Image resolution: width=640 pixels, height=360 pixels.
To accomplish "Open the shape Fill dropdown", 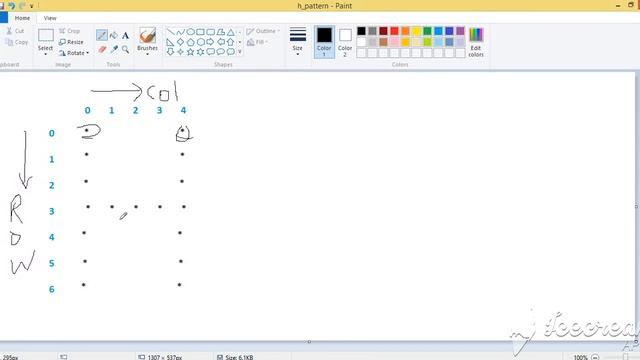I will 258,42.
